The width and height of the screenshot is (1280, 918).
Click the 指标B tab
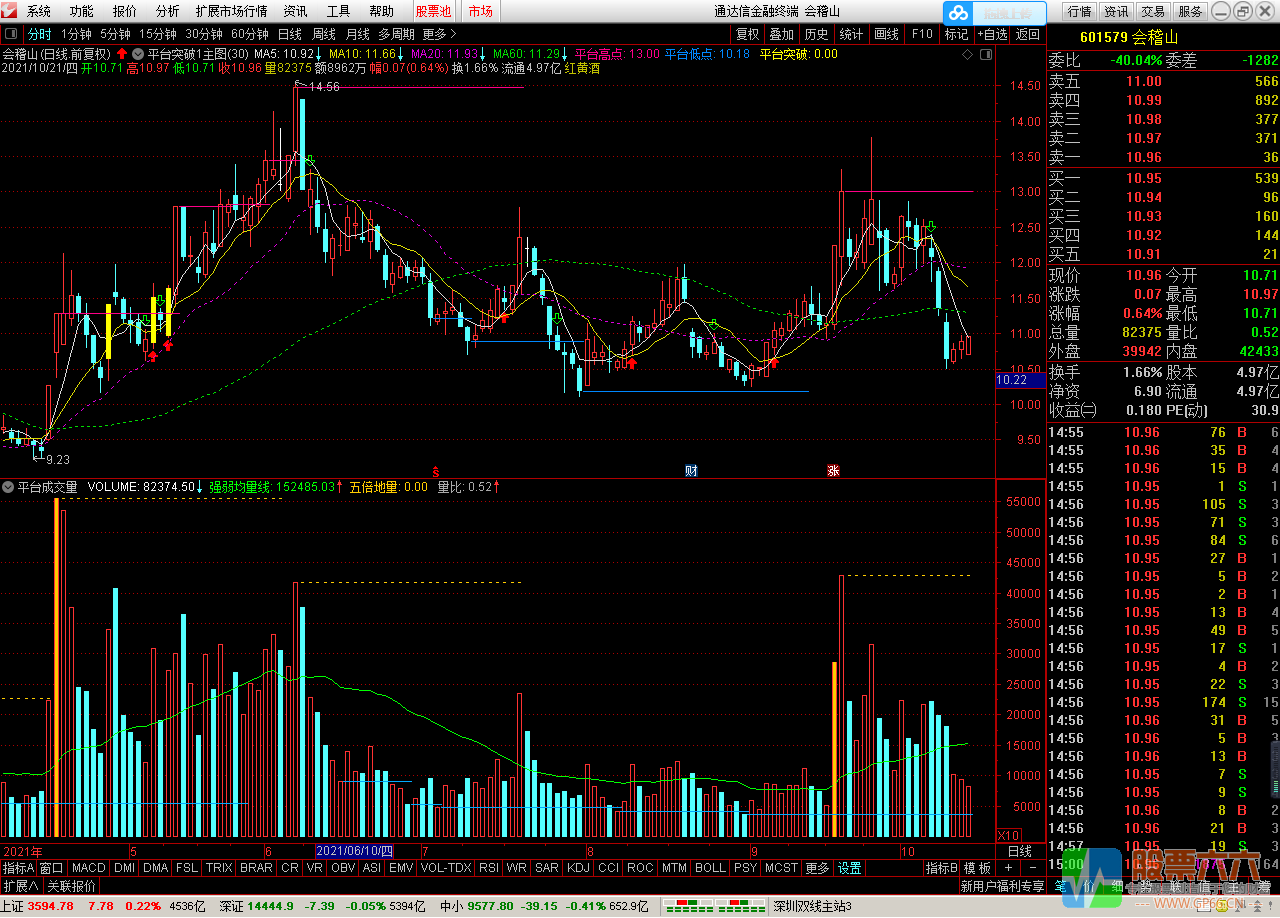click(x=942, y=868)
